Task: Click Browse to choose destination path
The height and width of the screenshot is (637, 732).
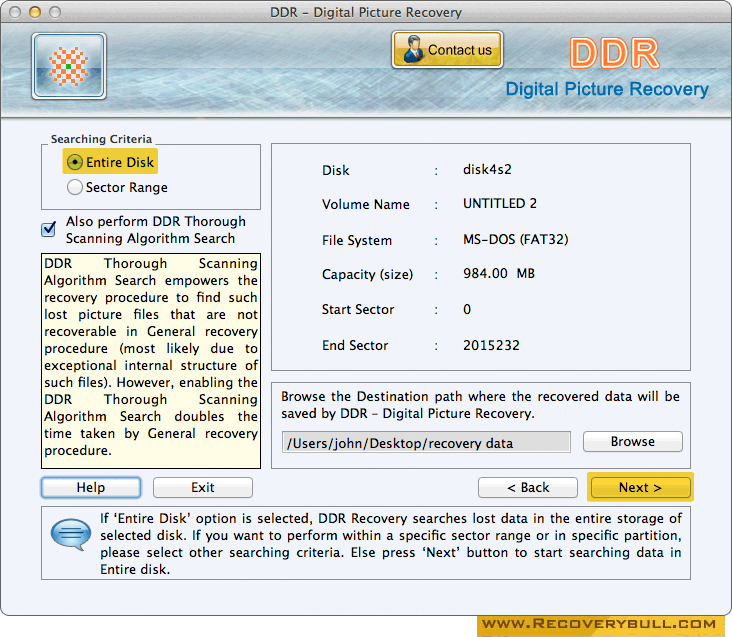Action: point(633,441)
